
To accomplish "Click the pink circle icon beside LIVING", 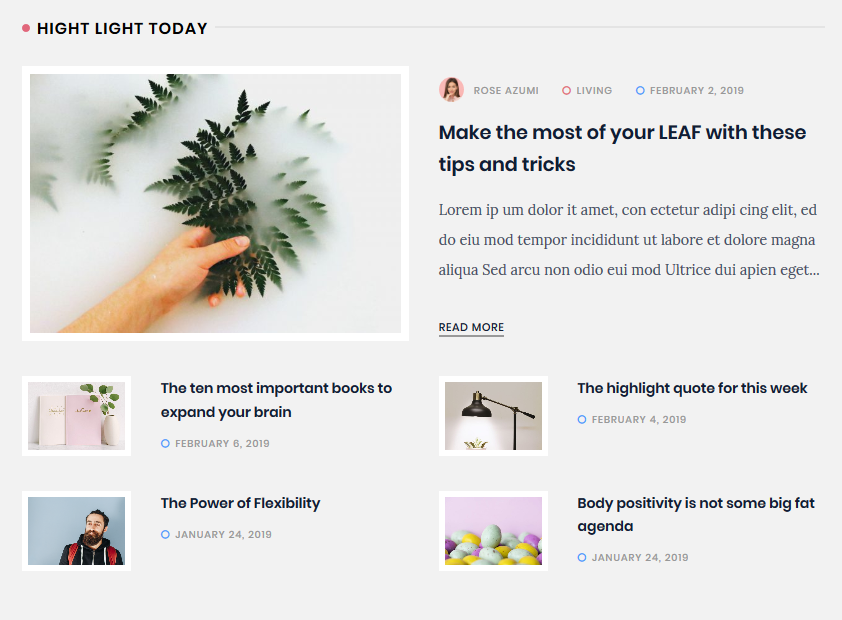I will pyautogui.click(x=566, y=90).
